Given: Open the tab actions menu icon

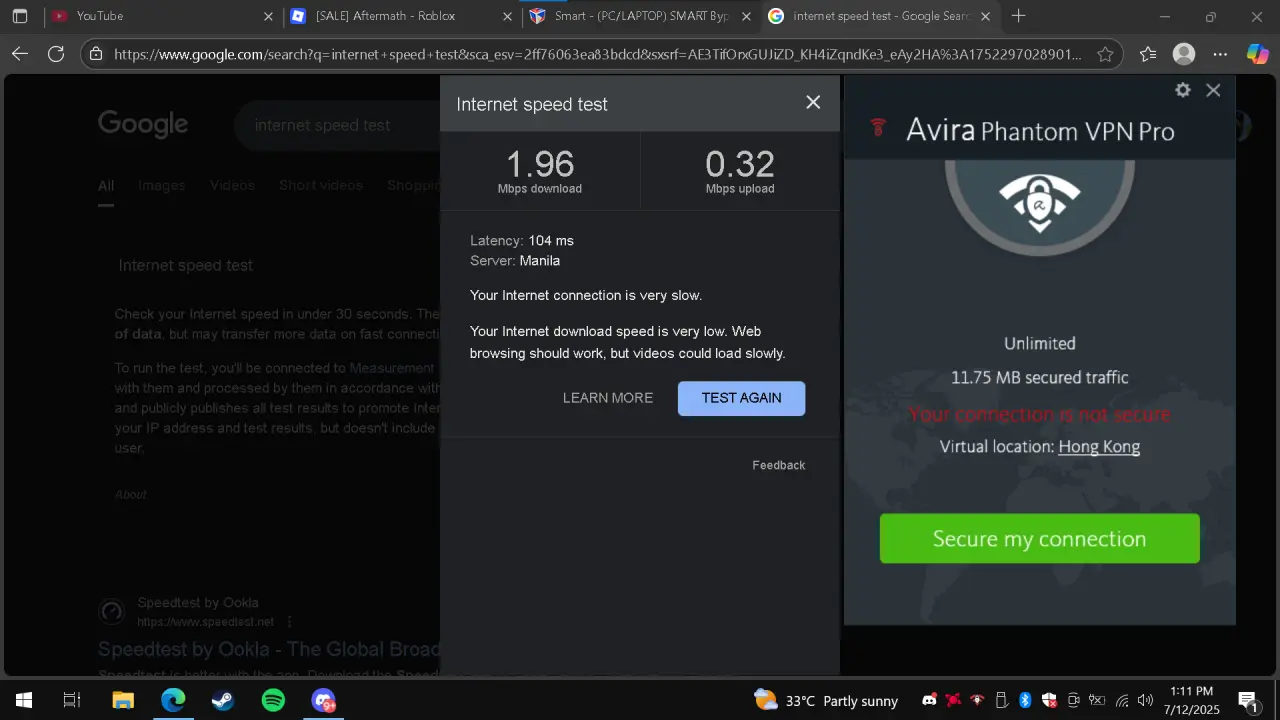Looking at the screenshot, I should coord(20,17).
